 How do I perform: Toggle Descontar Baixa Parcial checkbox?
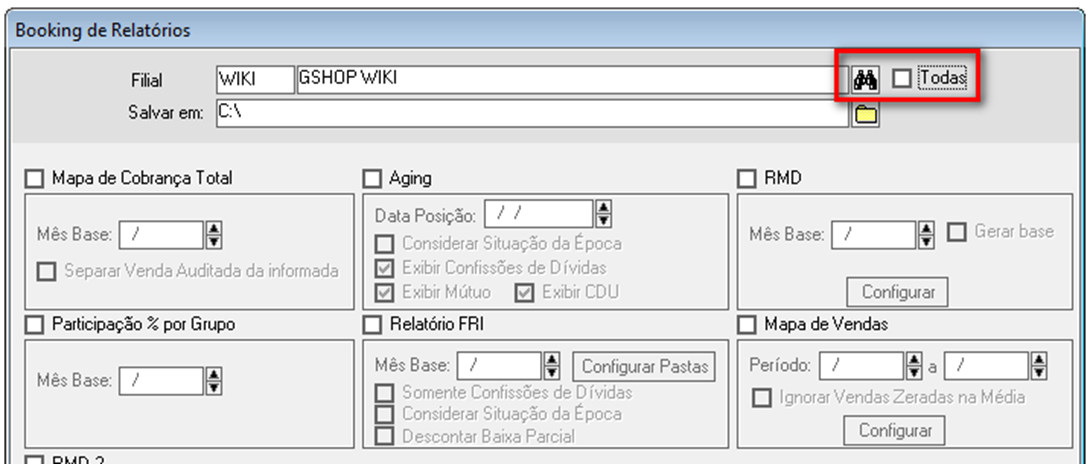384,437
